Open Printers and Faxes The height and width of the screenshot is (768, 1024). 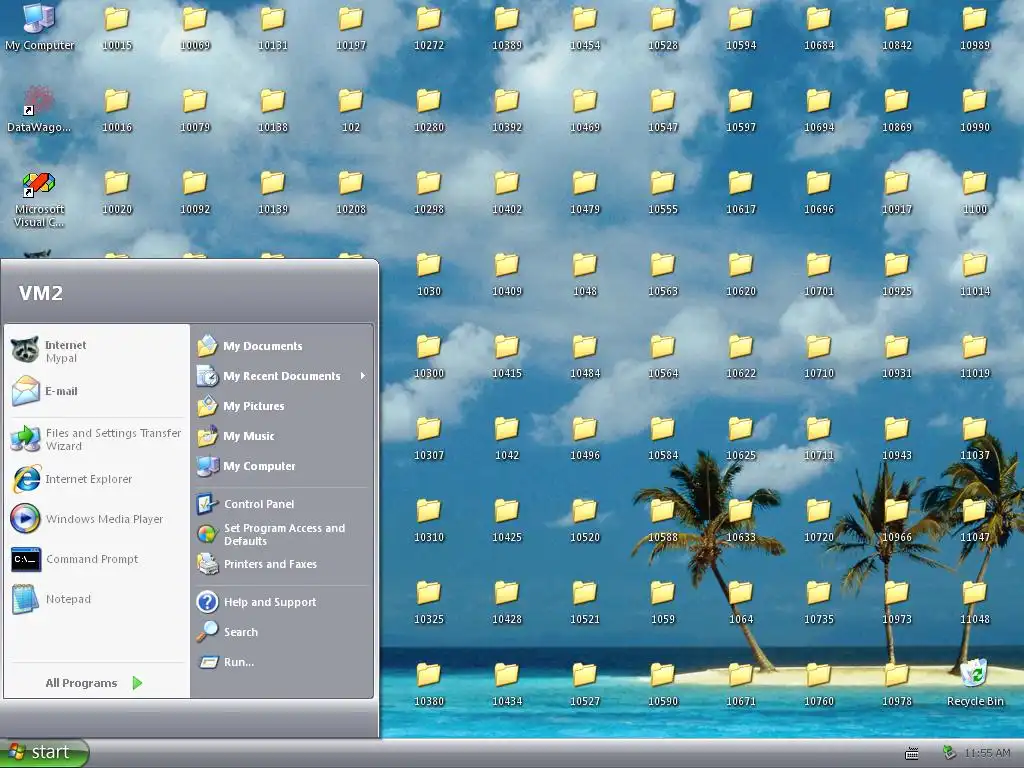pyautogui.click(x=282, y=564)
